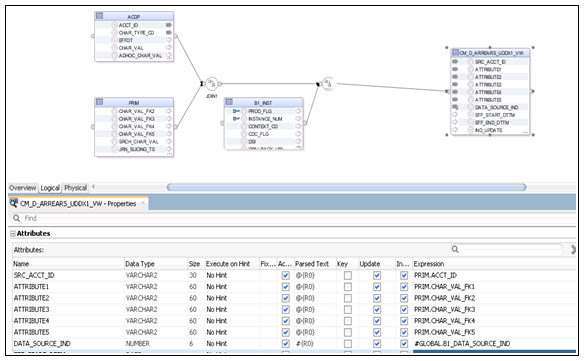This screenshot has height=361, width=584.
Task: Click the Parsed Text column header
Action: click(315, 264)
